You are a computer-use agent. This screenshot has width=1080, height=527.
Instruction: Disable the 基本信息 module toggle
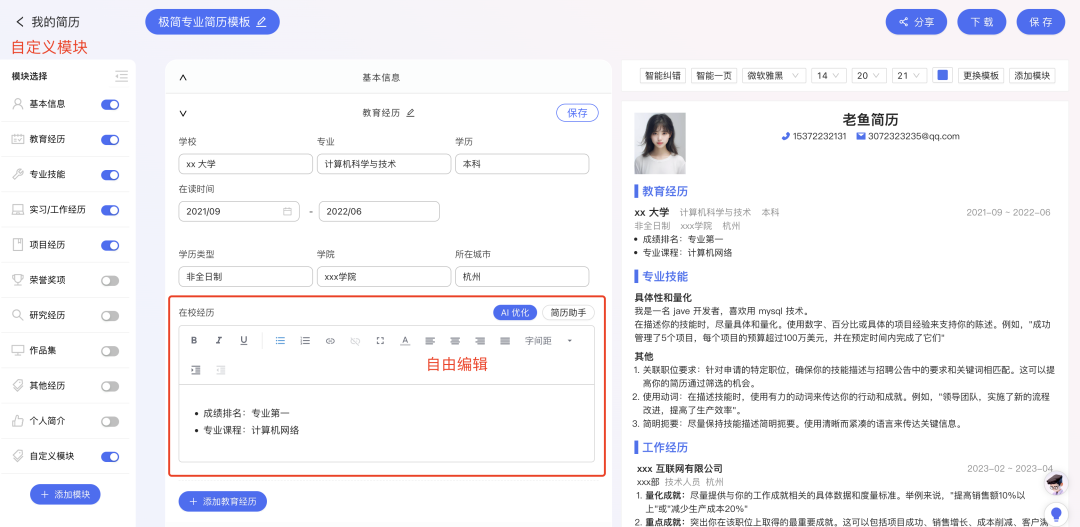coord(110,105)
